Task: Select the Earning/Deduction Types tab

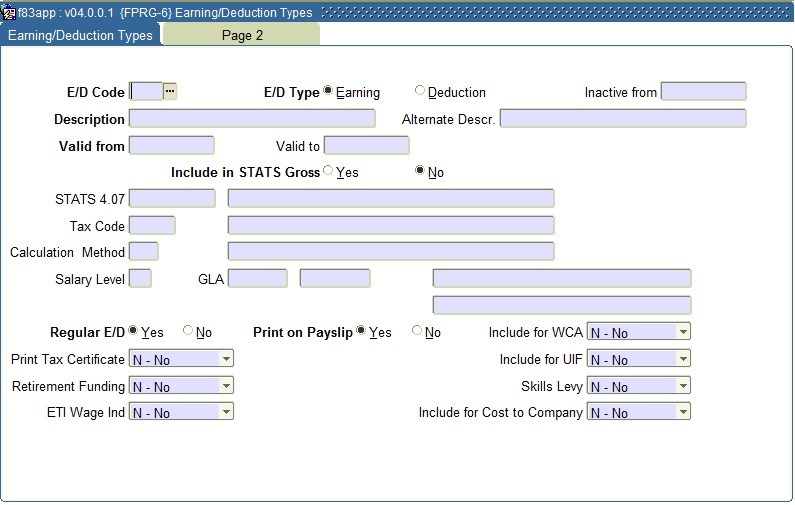Action: 80,35
